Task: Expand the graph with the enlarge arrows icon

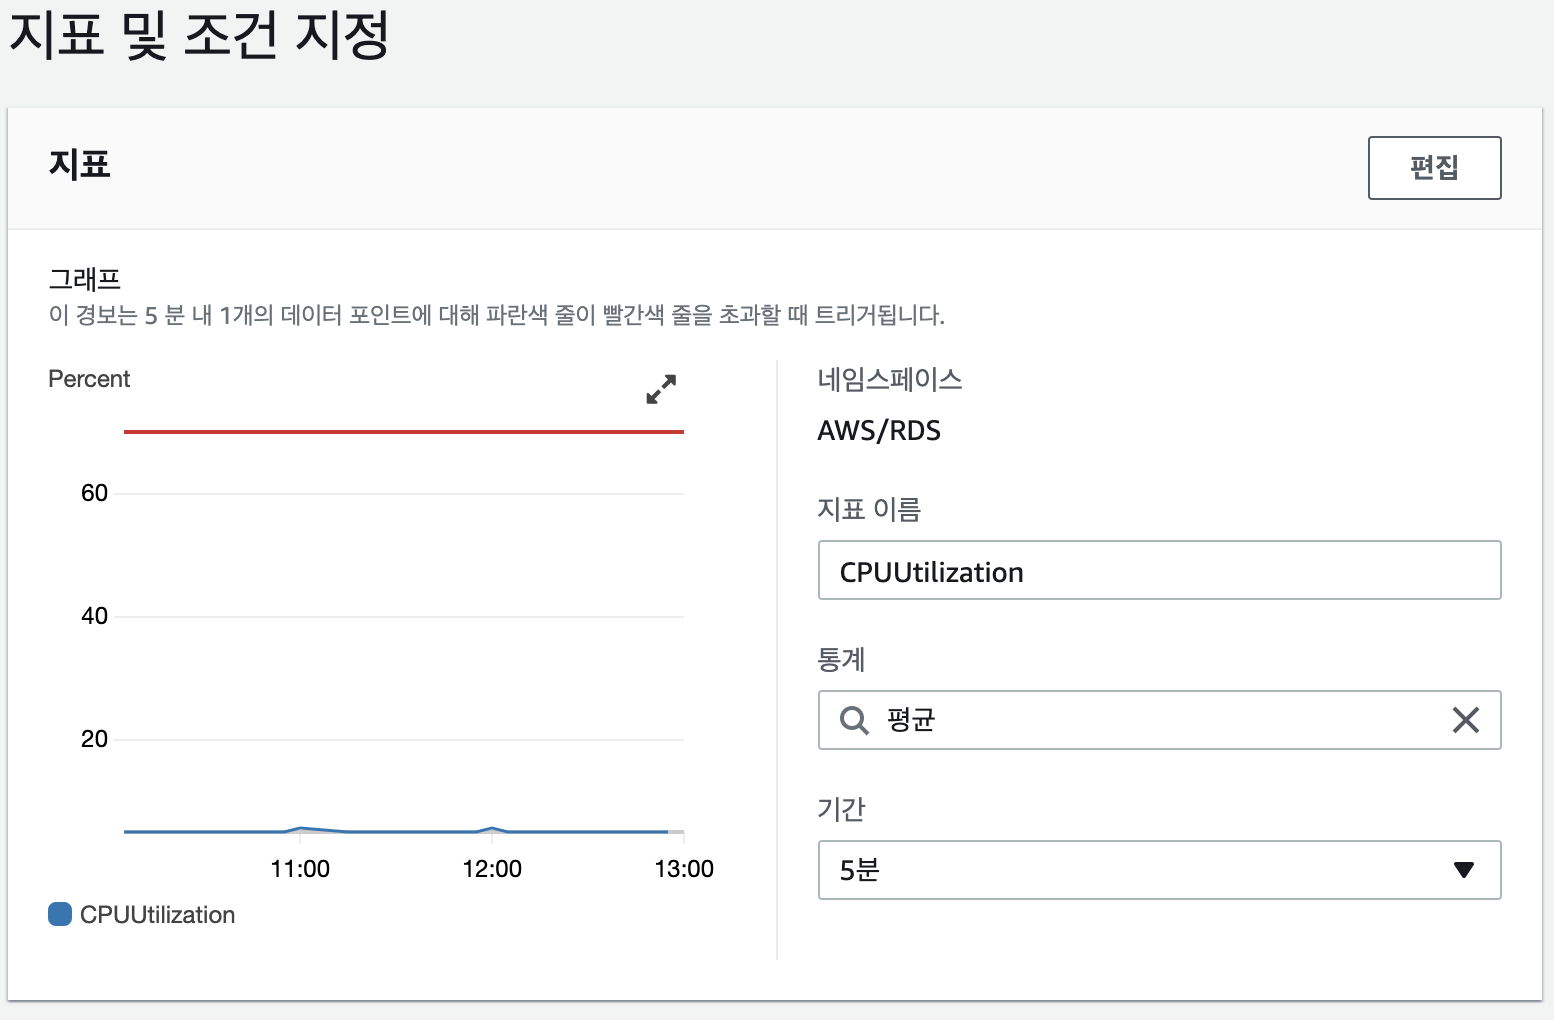Action: (x=661, y=388)
